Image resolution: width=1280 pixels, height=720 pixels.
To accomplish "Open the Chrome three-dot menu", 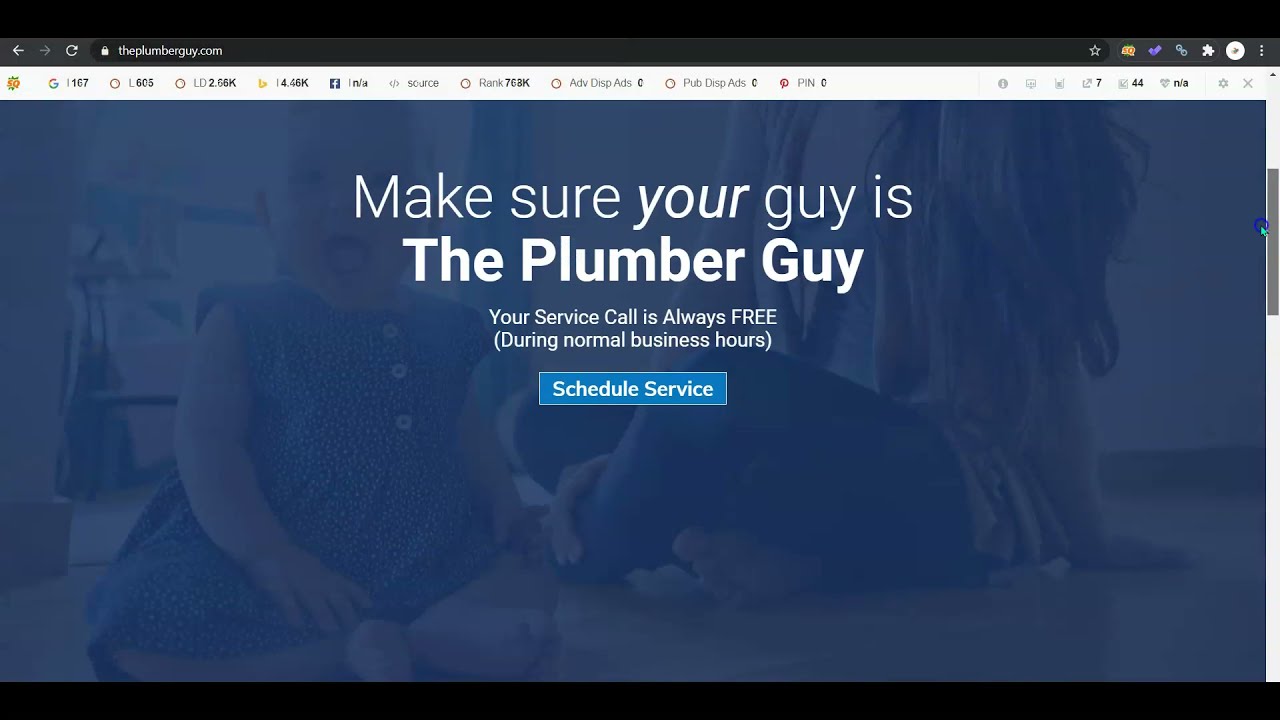I will (1262, 50).
